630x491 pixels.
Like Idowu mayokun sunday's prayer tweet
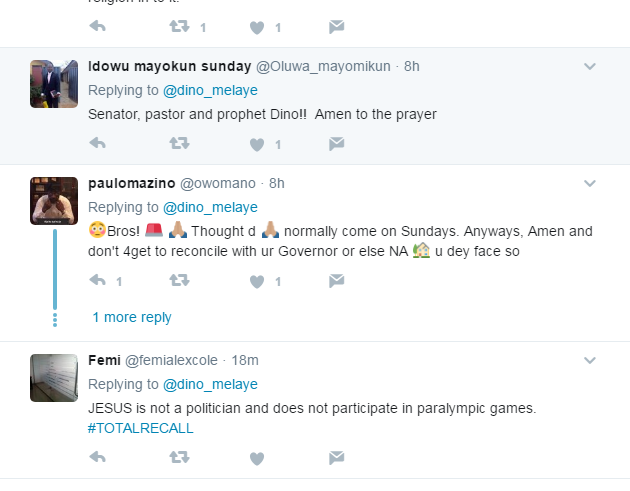(x=257, y=144)
